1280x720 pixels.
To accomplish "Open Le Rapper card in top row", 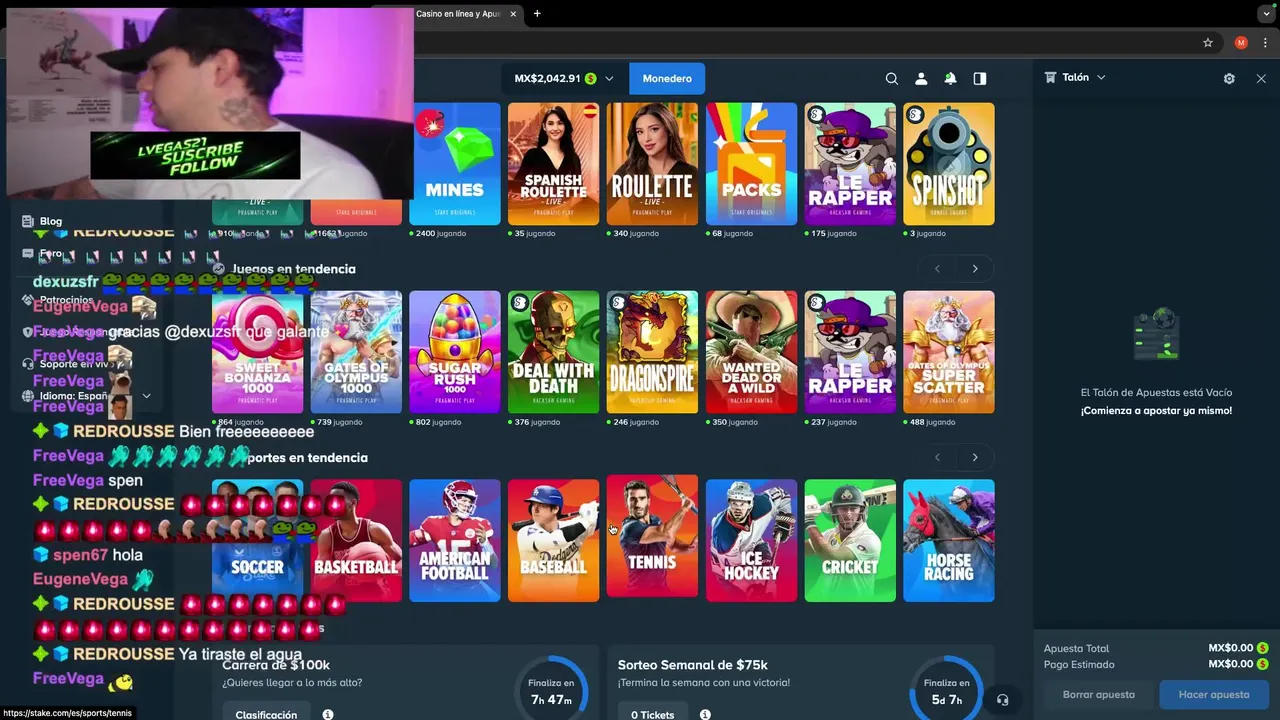I will coord(850,164).
